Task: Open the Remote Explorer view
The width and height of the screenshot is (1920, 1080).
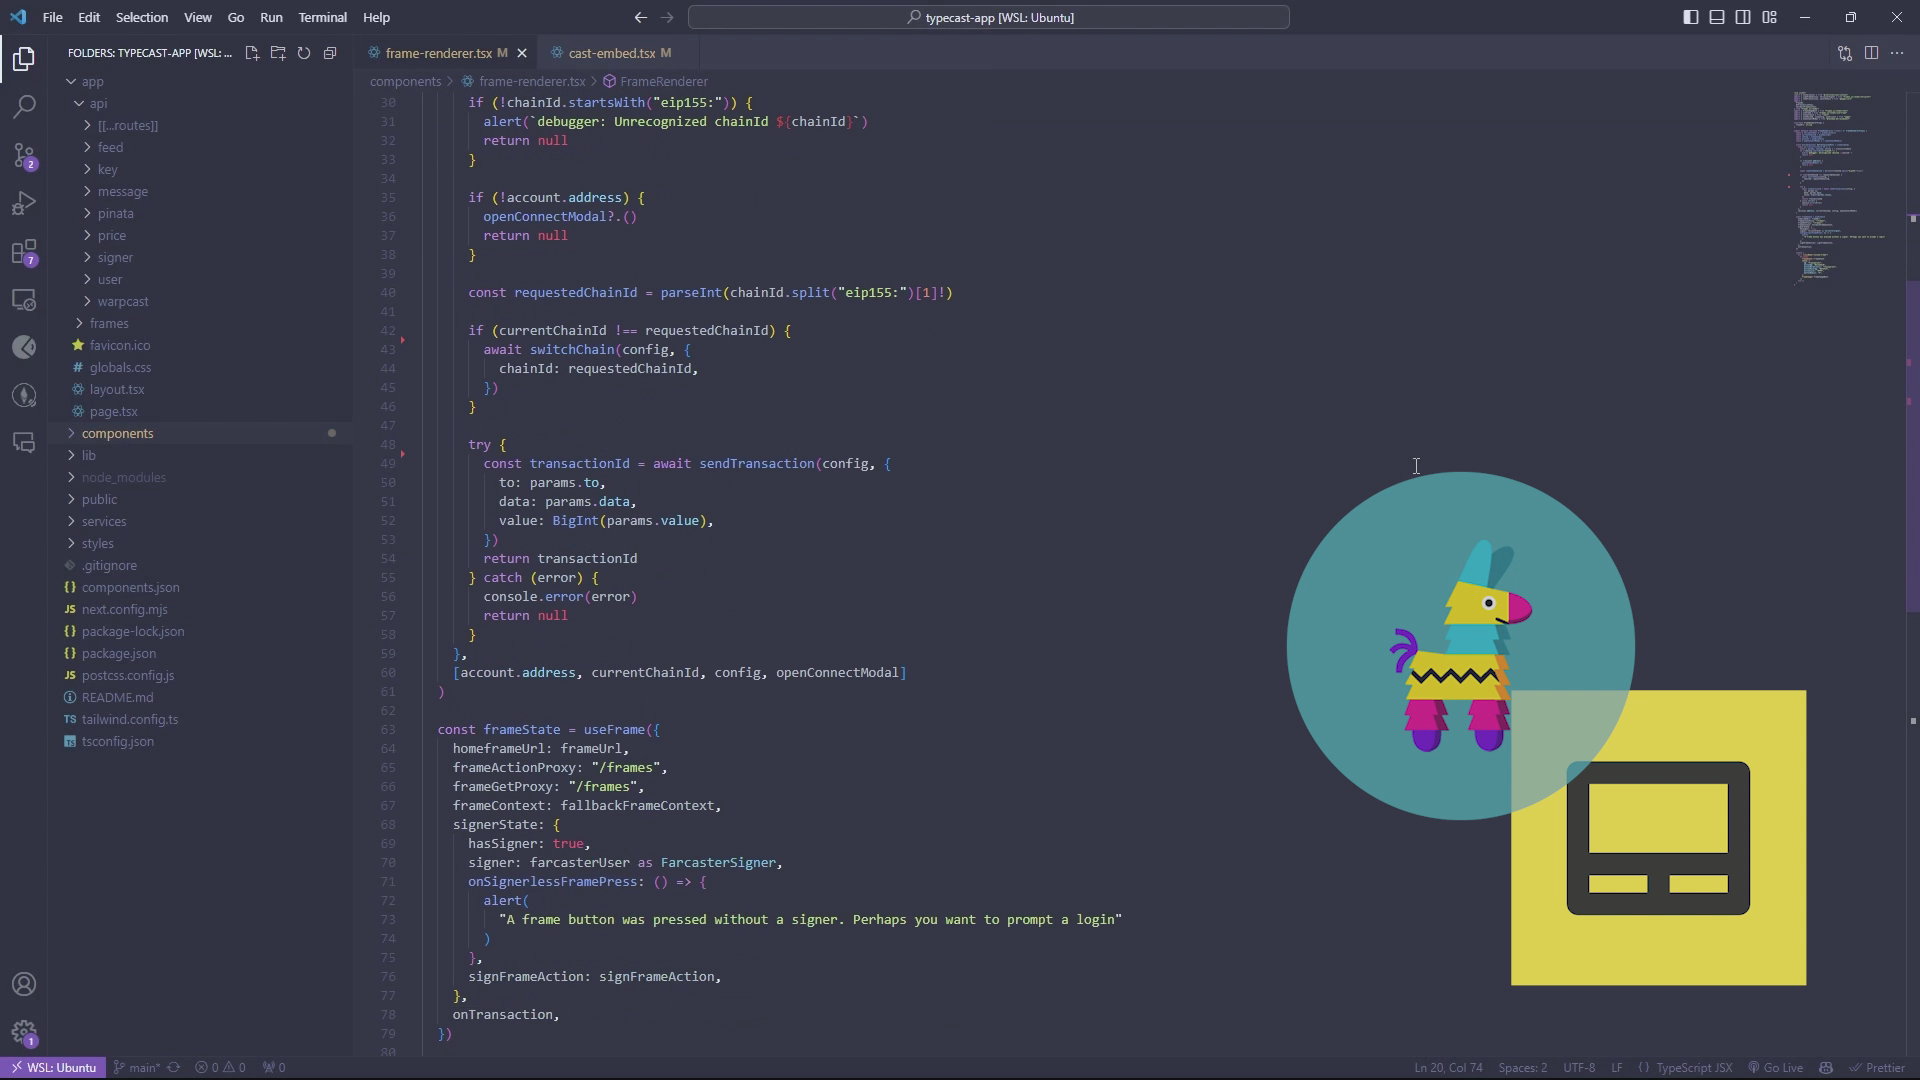Action: (24, 299)
